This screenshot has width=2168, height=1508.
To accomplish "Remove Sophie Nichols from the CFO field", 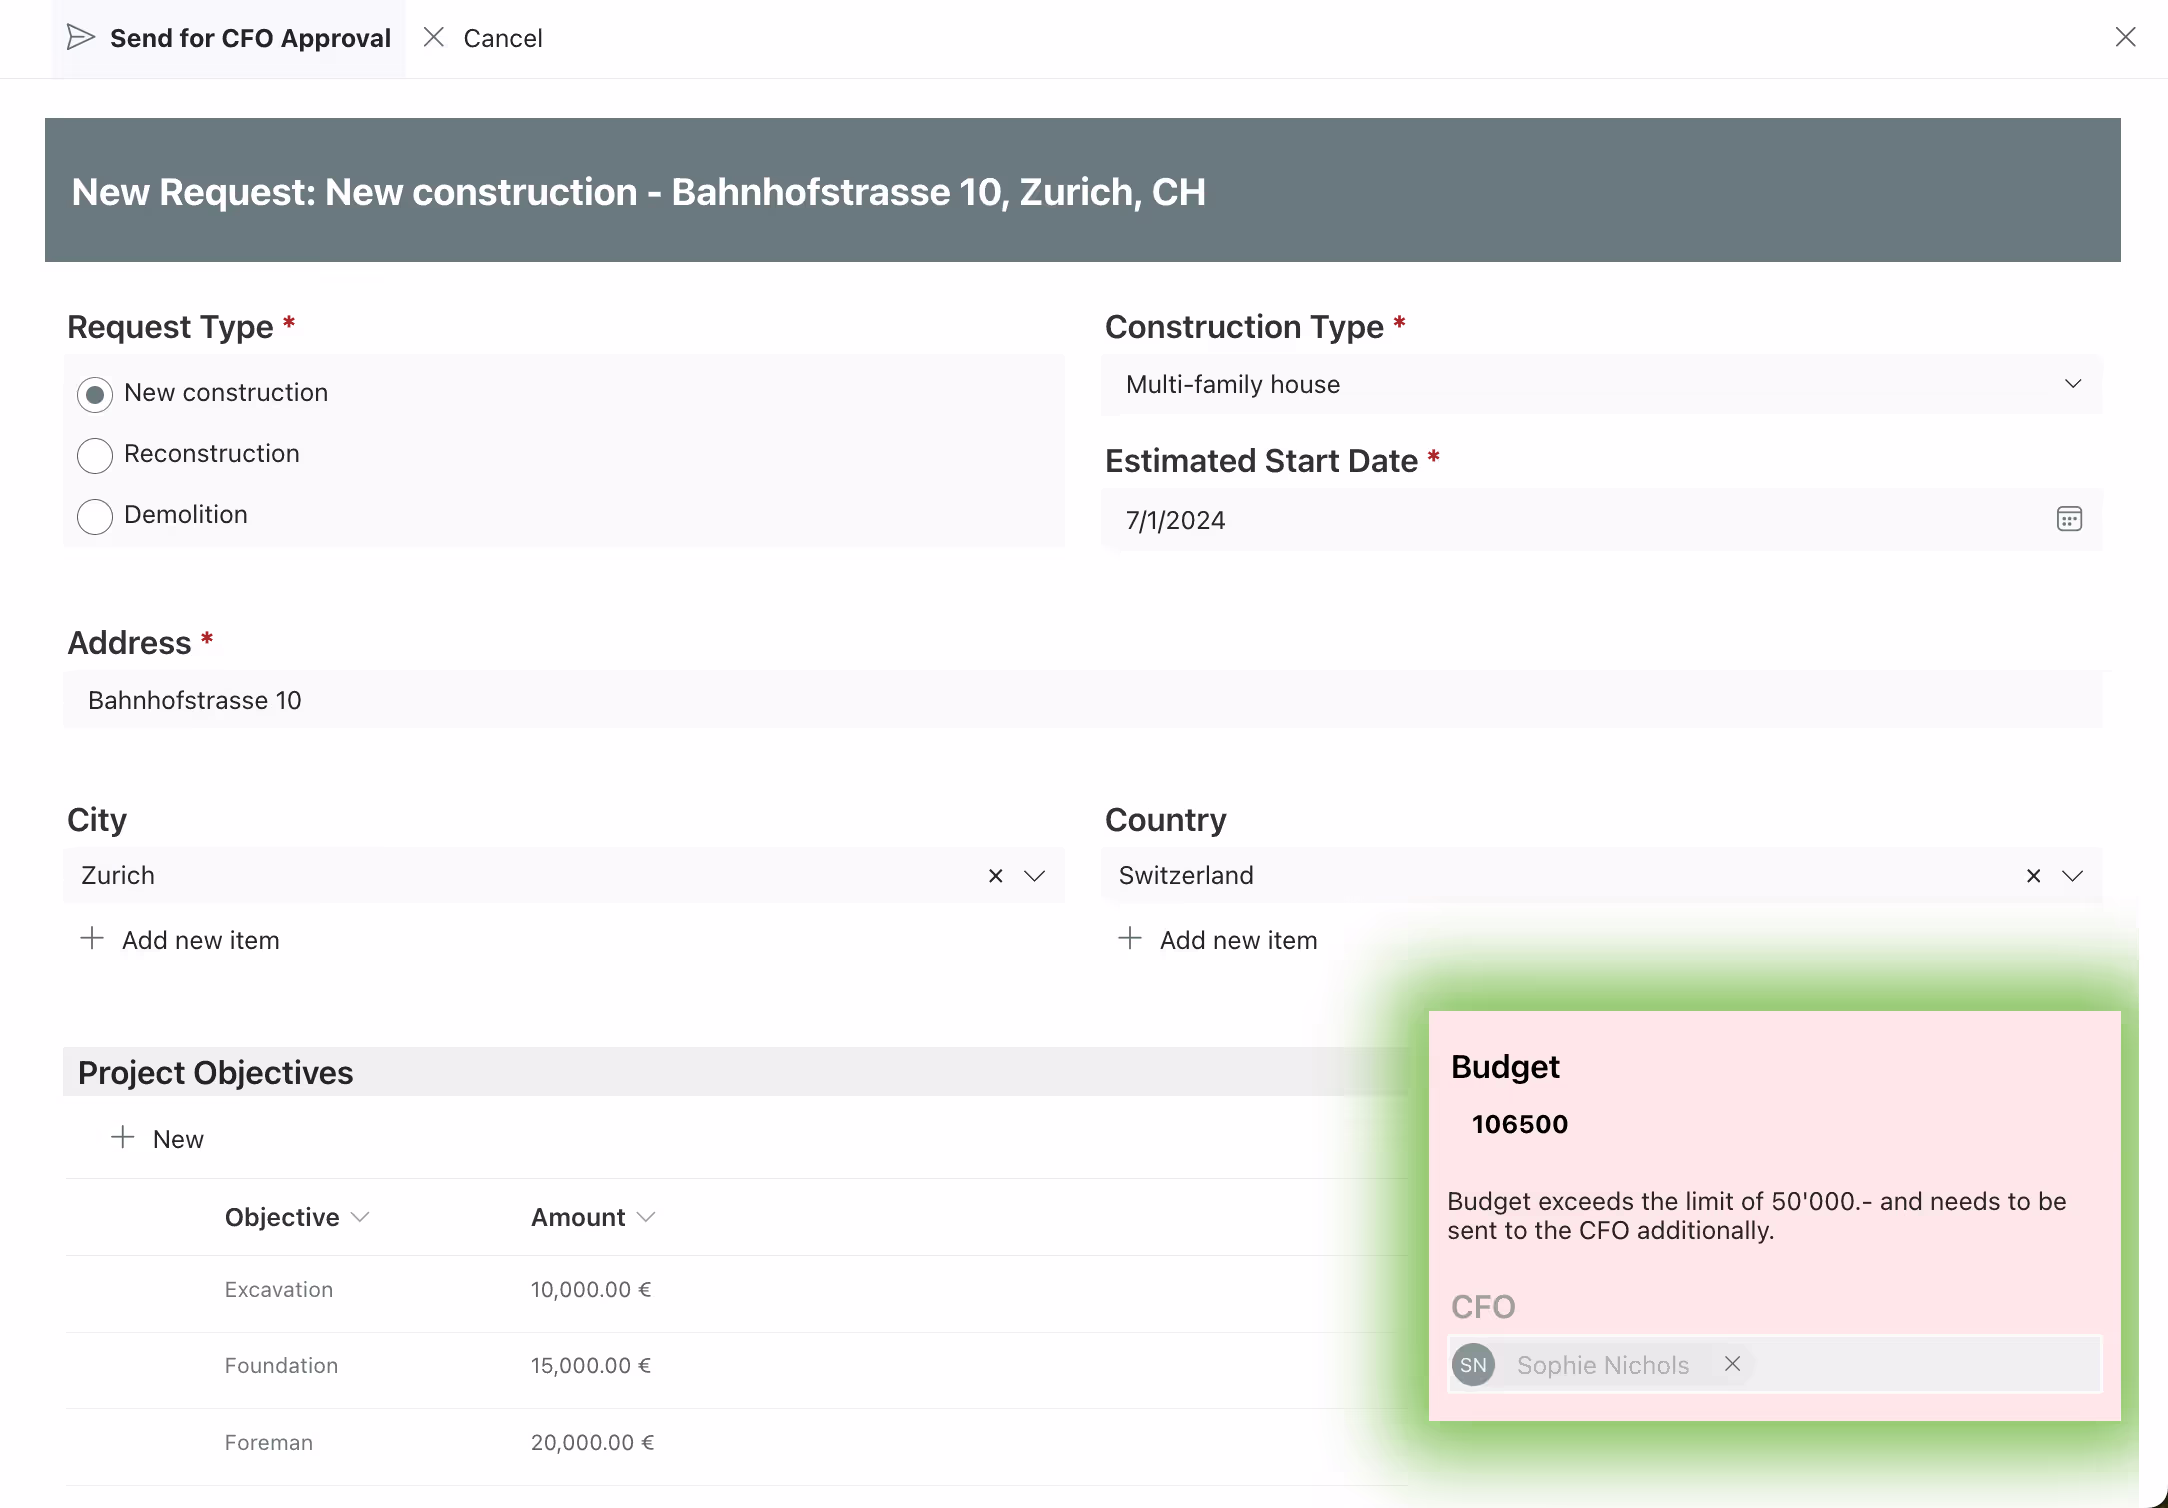I will pos(1733,1364).
